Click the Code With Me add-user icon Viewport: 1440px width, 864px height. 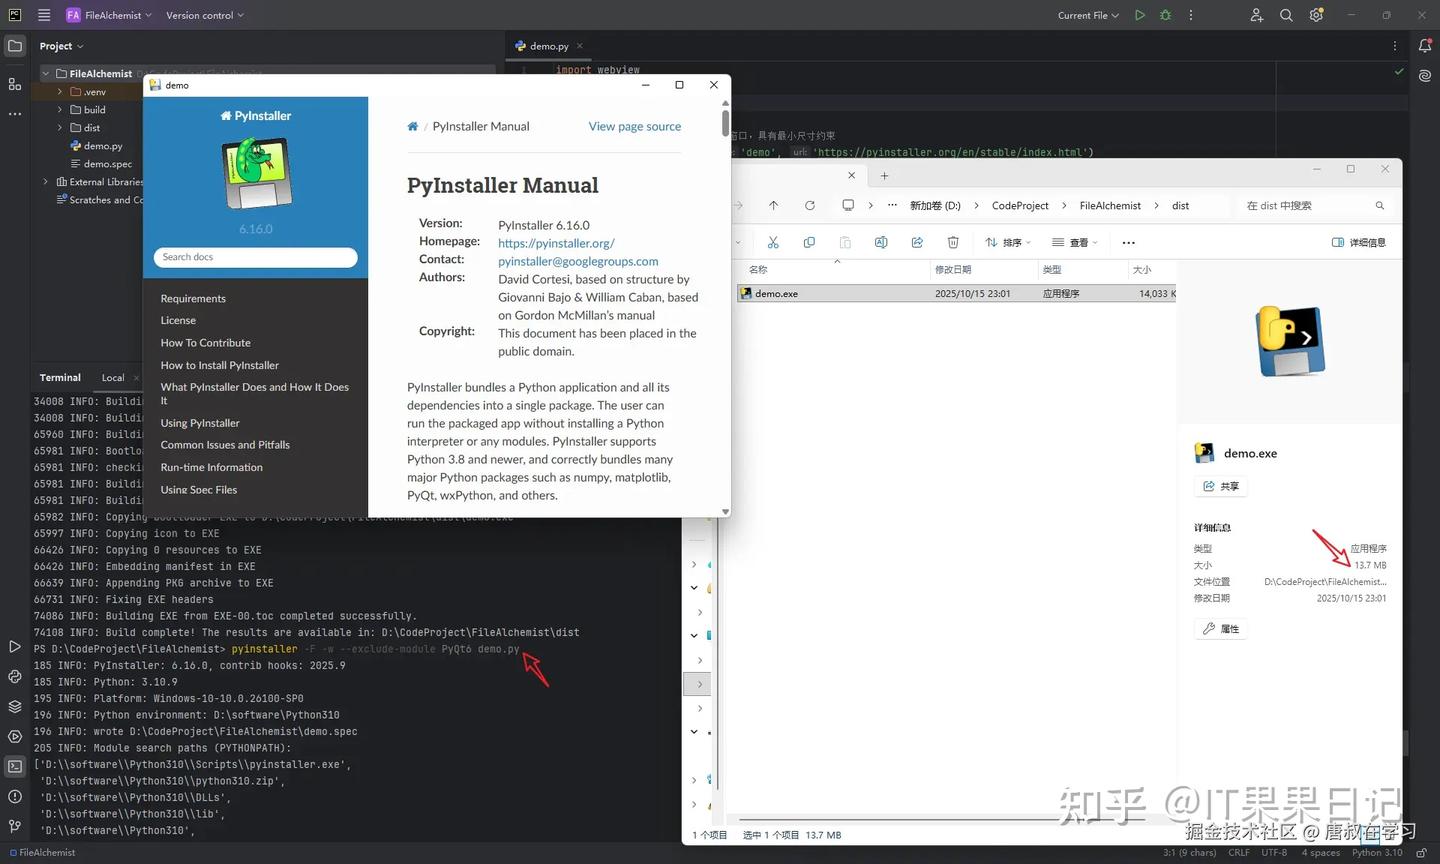[1256, 15]
